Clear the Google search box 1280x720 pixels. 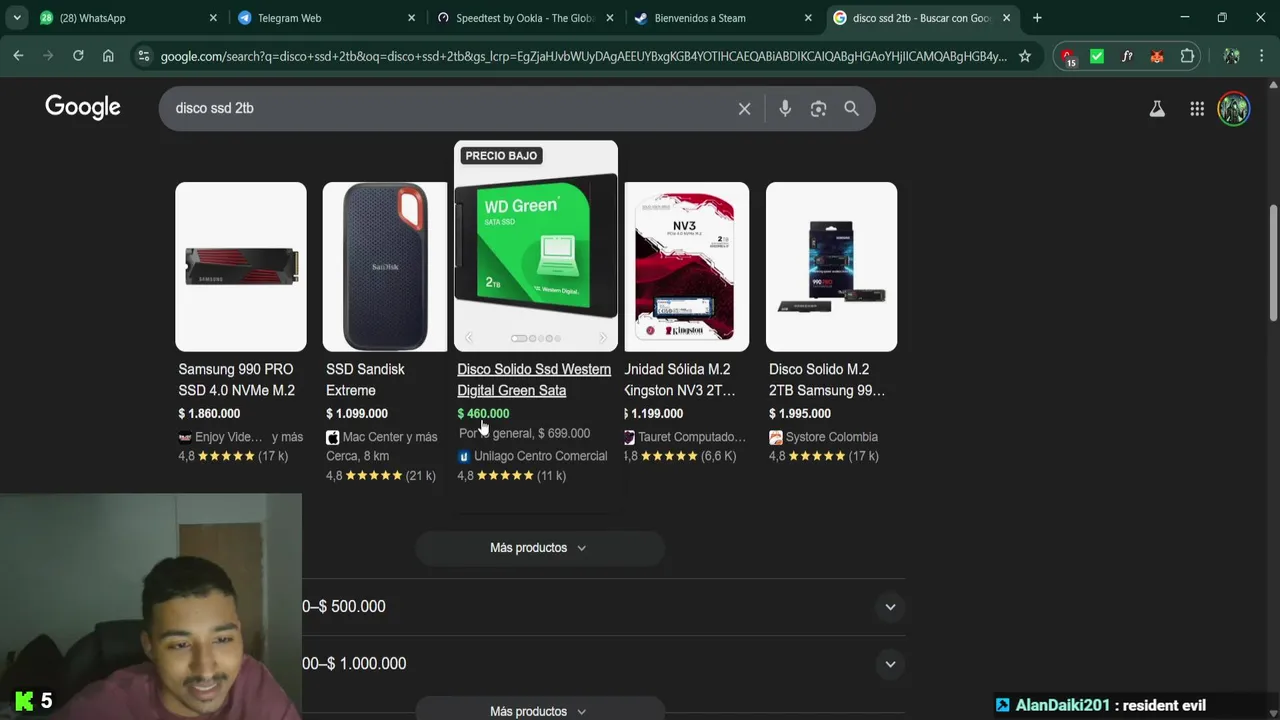tap(744, 108)
